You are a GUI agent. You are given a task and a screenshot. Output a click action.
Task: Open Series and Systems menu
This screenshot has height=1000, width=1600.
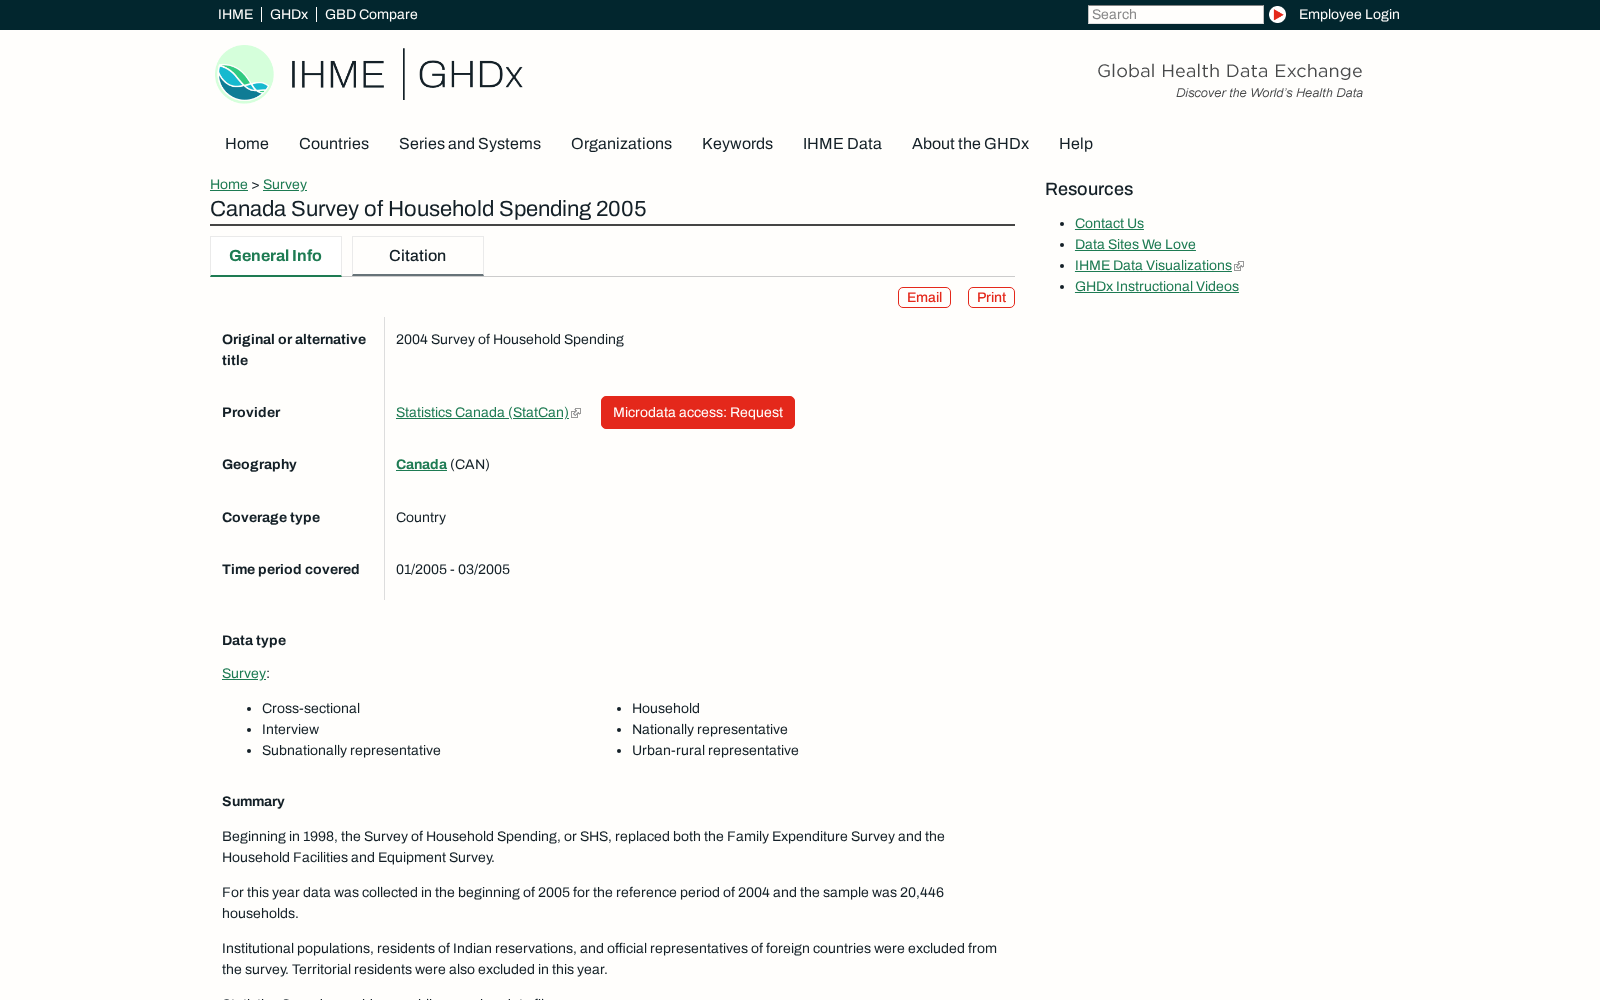coord(470,144)
